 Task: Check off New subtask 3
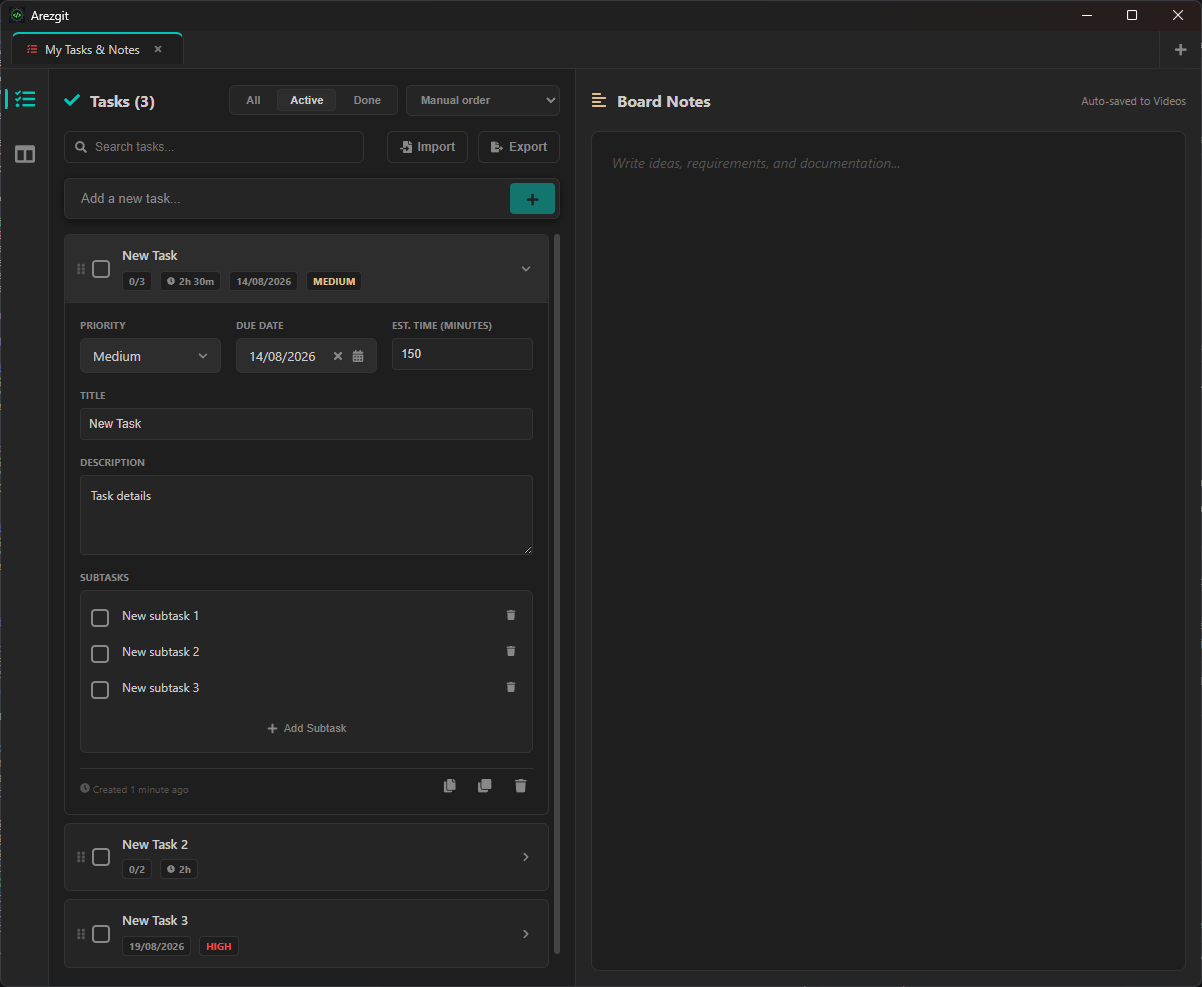(x=100, y=690)
